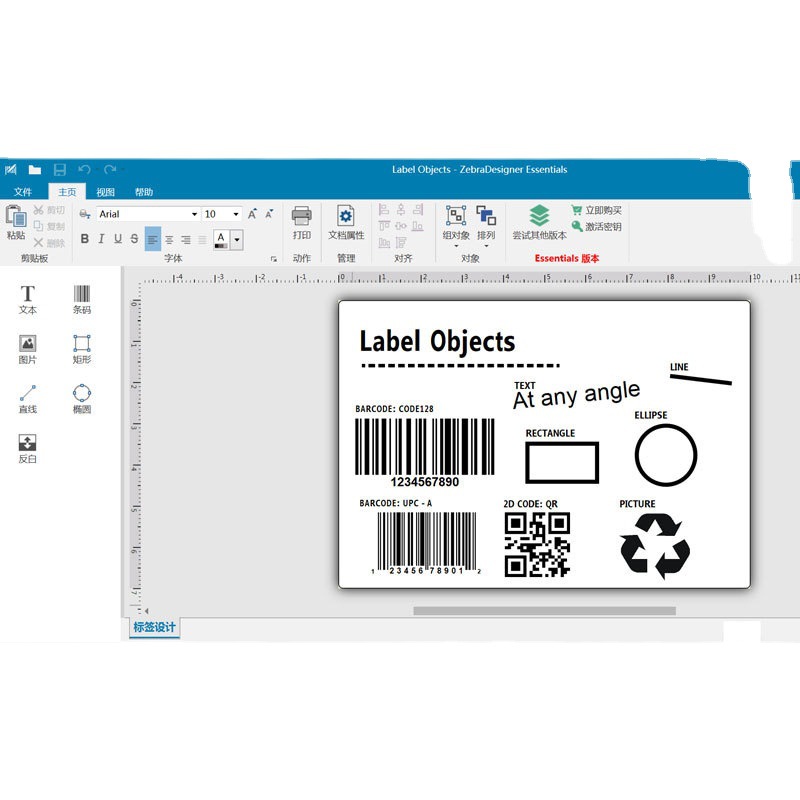Open Document Properties (文档属性) gear icon
The height and width of the screenshot is (800, 800).
pyautogui.click(x=346, y=216)
